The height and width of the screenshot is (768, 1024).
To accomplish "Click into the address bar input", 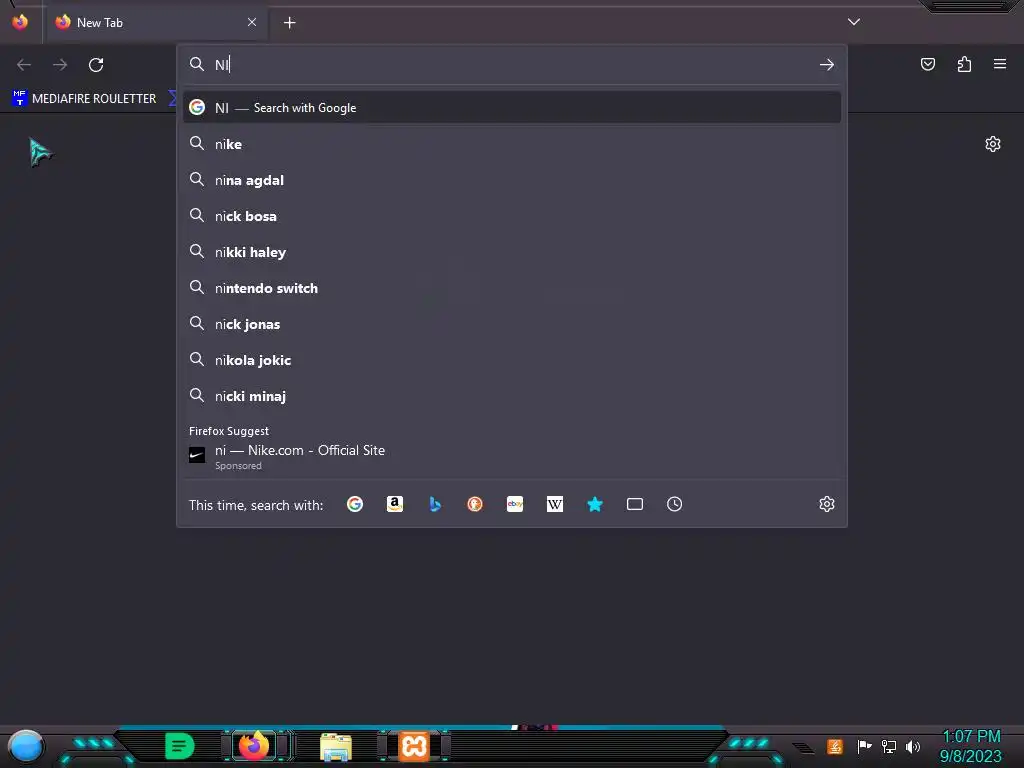I will pos(513,65).
